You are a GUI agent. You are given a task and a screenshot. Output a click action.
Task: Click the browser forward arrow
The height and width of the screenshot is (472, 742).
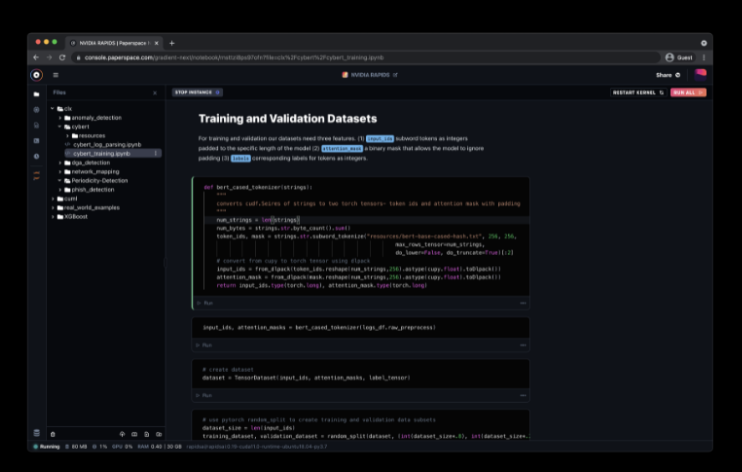(x=49, y=57)
